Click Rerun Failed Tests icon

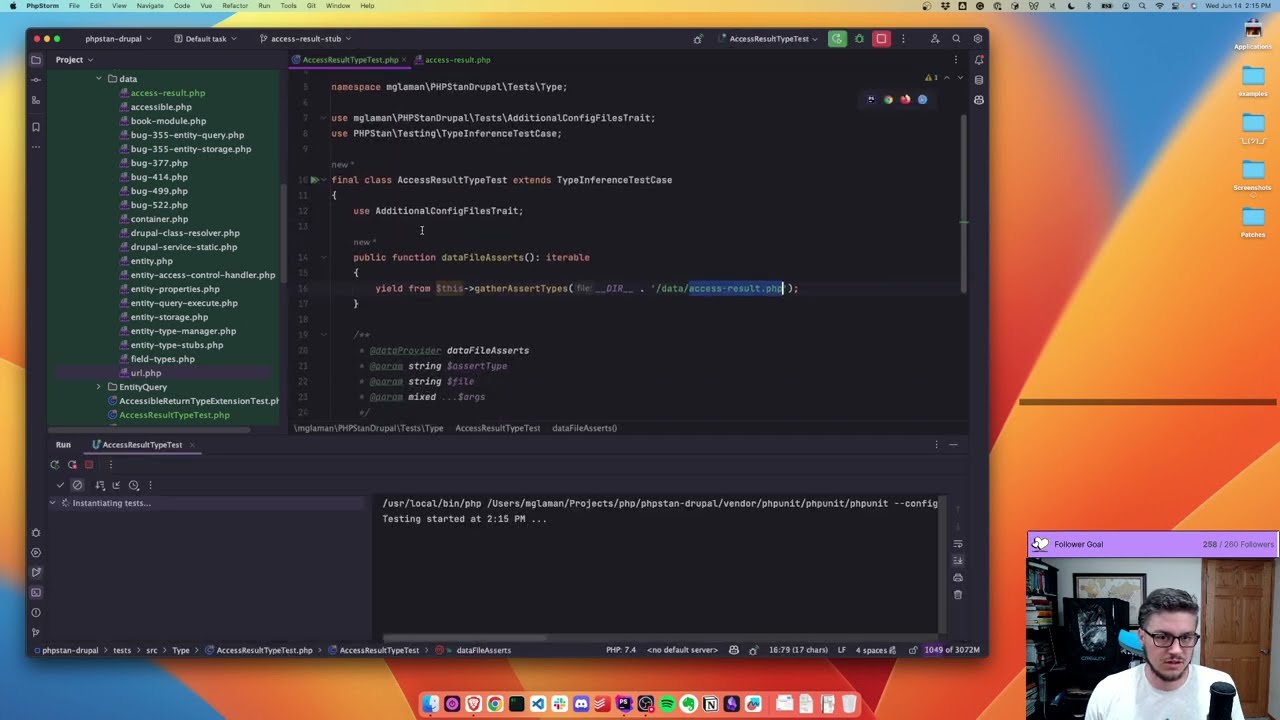pyautogui.click(x=72, y=464)
